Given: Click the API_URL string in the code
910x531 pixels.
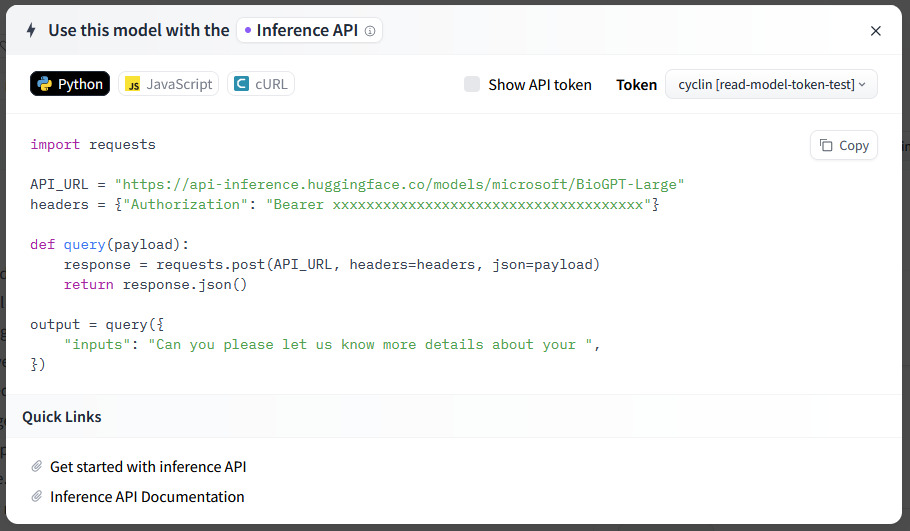Looking at the screenshot, I should click(399, 185).
